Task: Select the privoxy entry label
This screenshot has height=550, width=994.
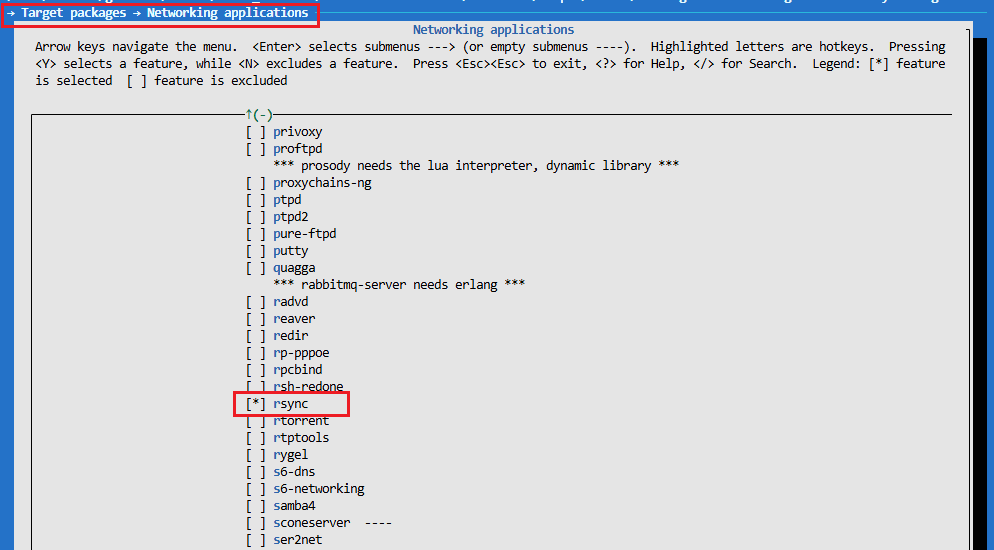Action: [x=298, y=132]
